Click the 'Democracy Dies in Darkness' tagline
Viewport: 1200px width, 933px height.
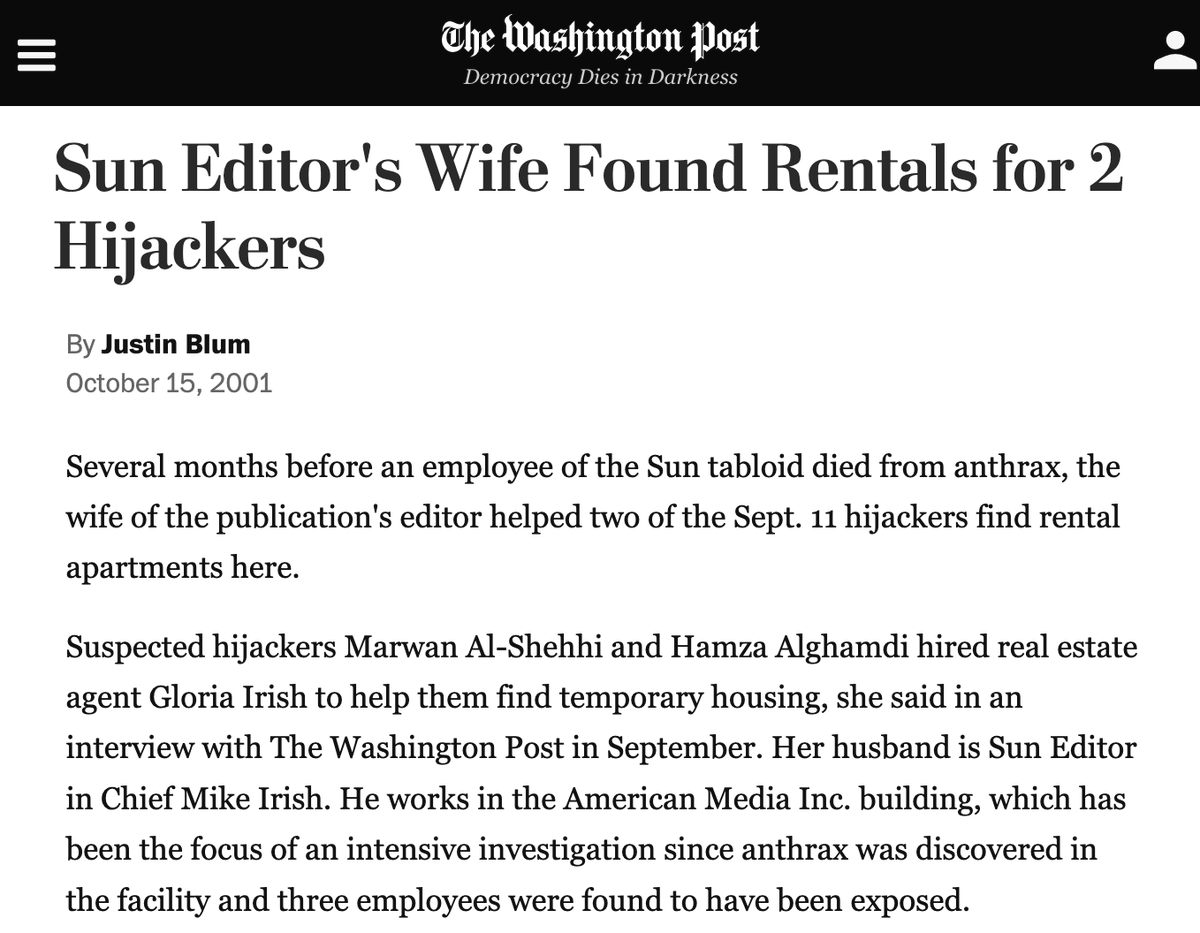600,78
